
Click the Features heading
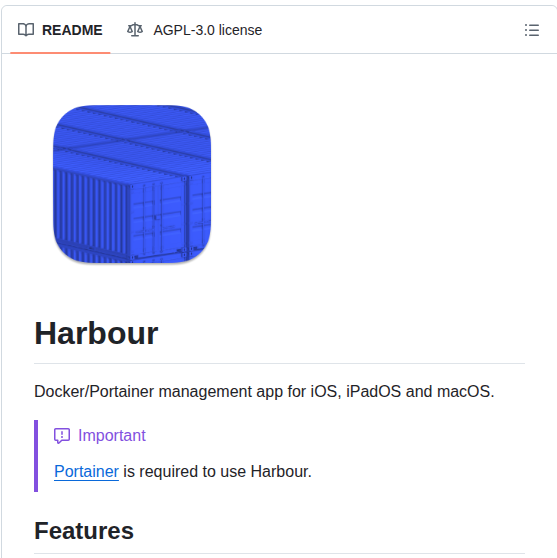(x=84, y=531)
